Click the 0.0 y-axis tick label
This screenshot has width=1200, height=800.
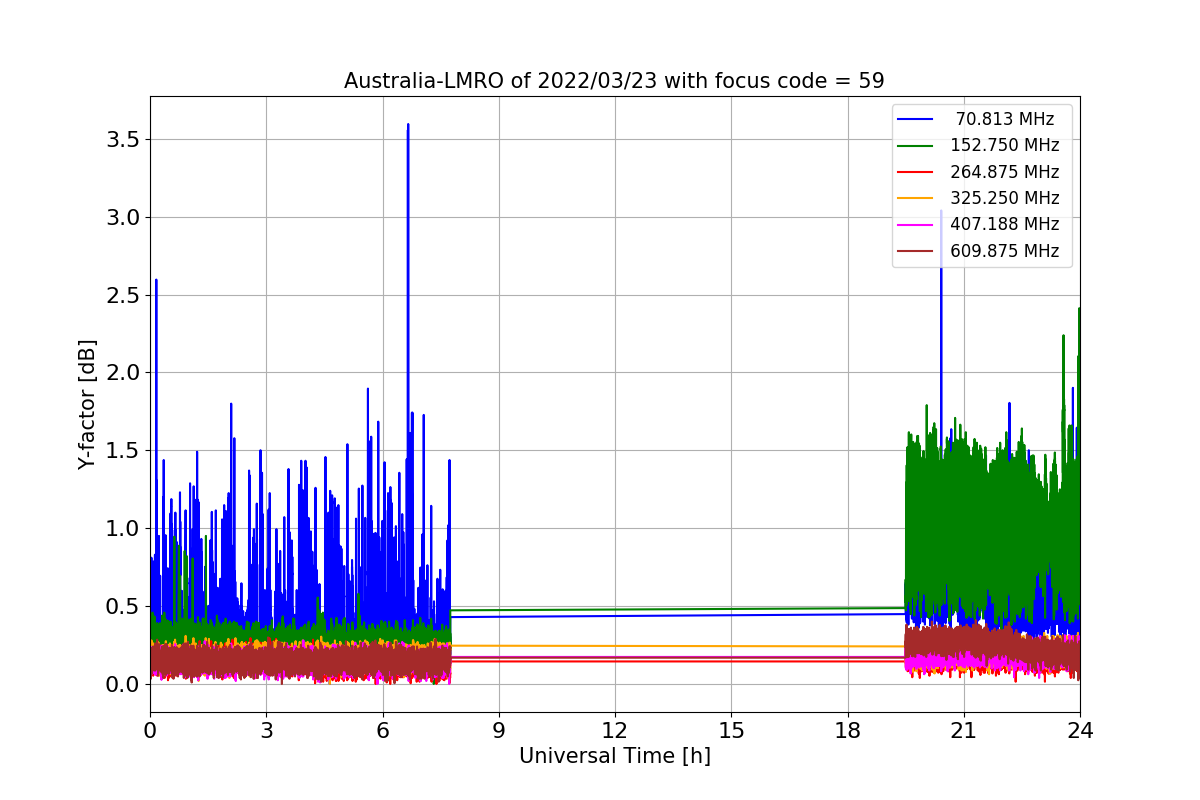click(x=122, y=684)
